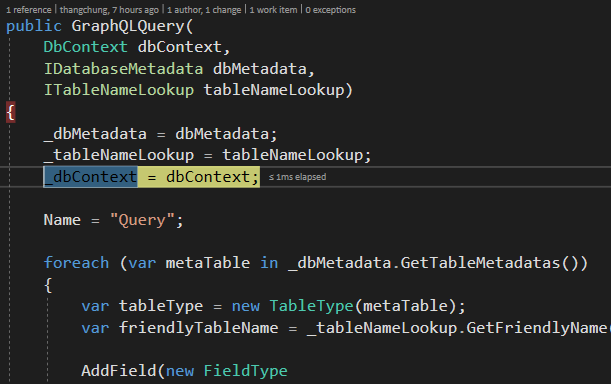This screenshot has width=611, height=384.
Task: Click the friendlyTableName variable
Action: [x=199, y=328]
